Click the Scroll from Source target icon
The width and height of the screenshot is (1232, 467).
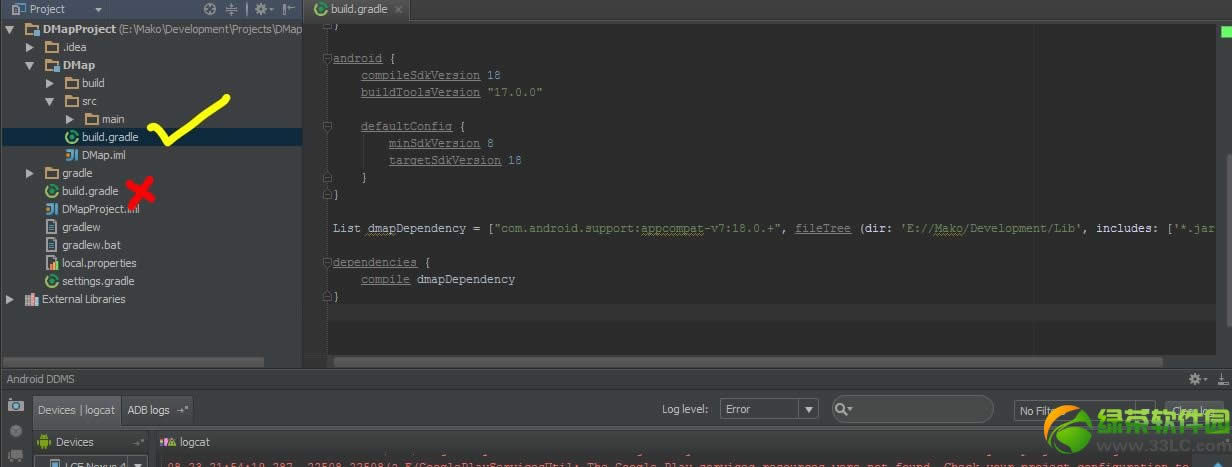point(210,9)
